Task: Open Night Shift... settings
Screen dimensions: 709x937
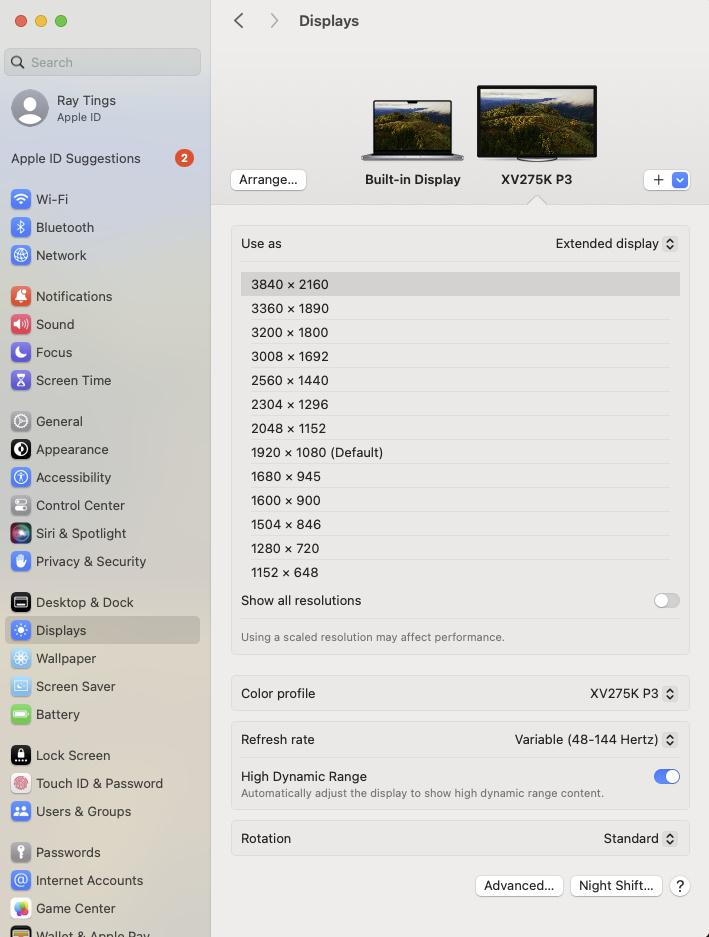Action: pos(616,885)
